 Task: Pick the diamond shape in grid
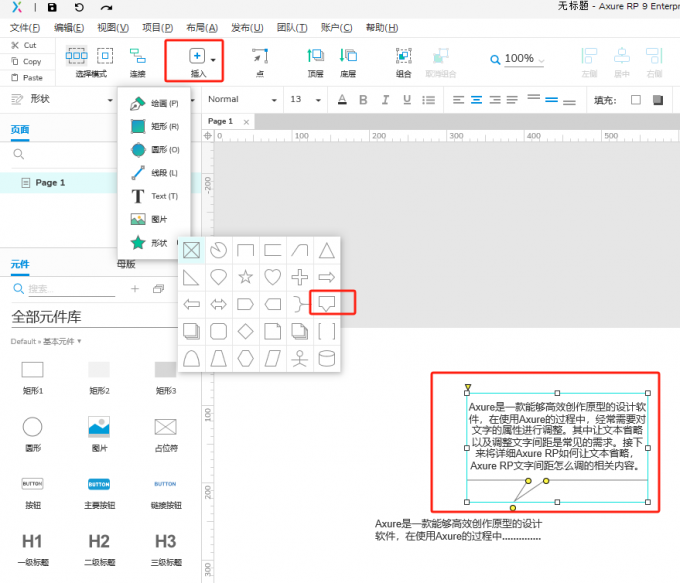tap(246, 331)
